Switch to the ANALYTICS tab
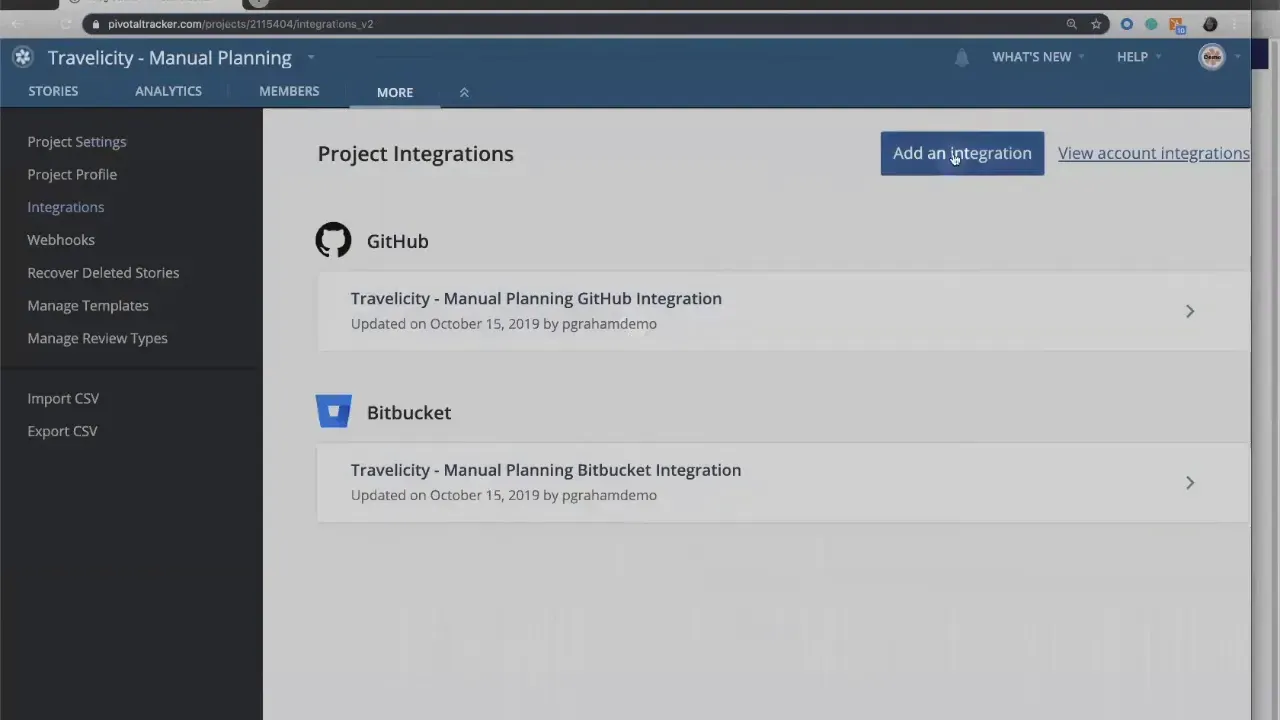 (x=168, y=91)
